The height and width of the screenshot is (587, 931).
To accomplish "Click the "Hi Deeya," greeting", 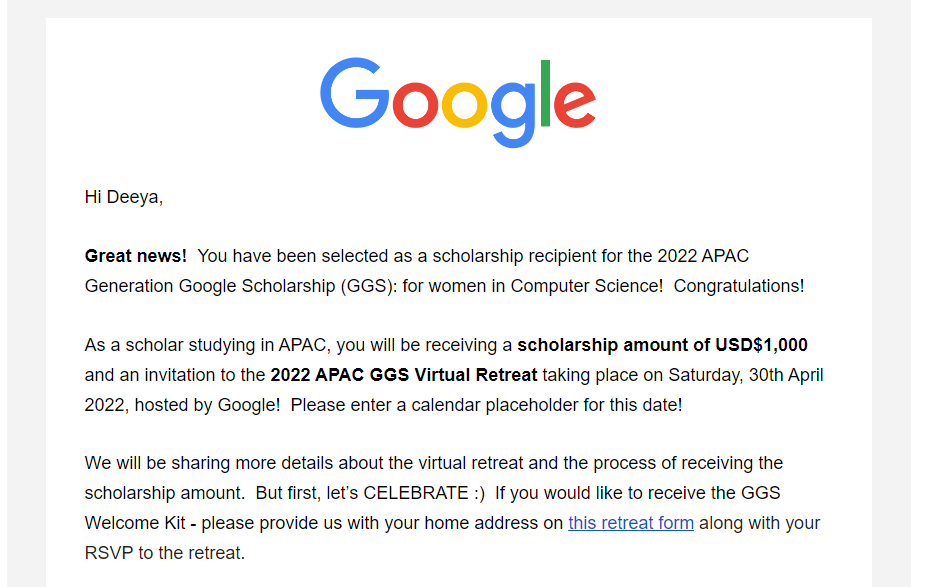I will tap(124, 197).
